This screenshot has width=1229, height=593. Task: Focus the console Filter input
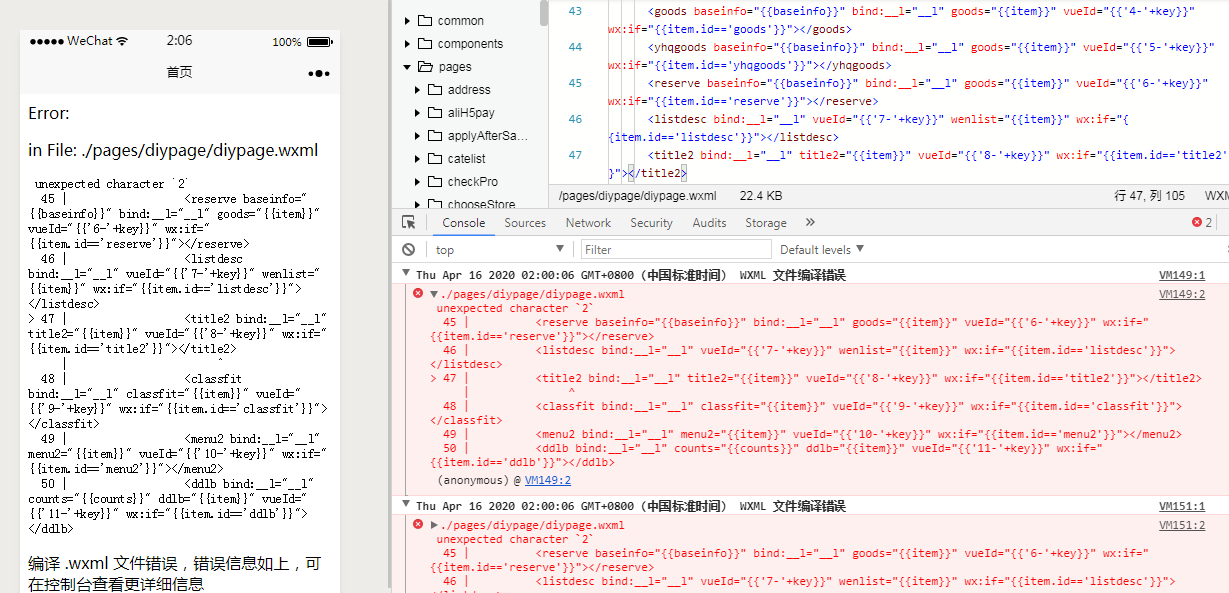676,249
